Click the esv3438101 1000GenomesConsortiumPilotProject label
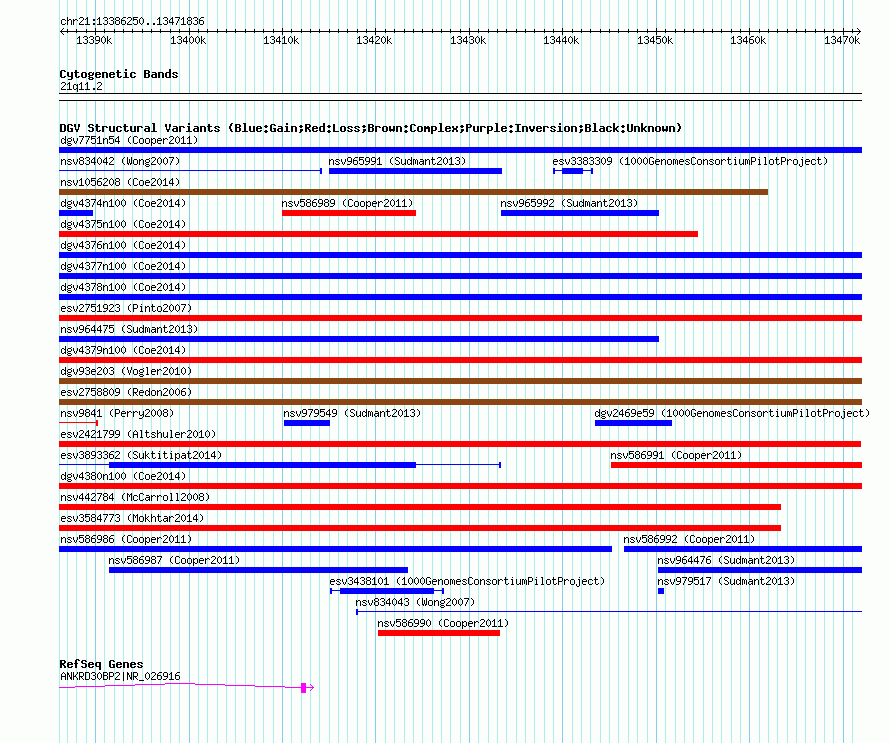 (x=467, y=581)
